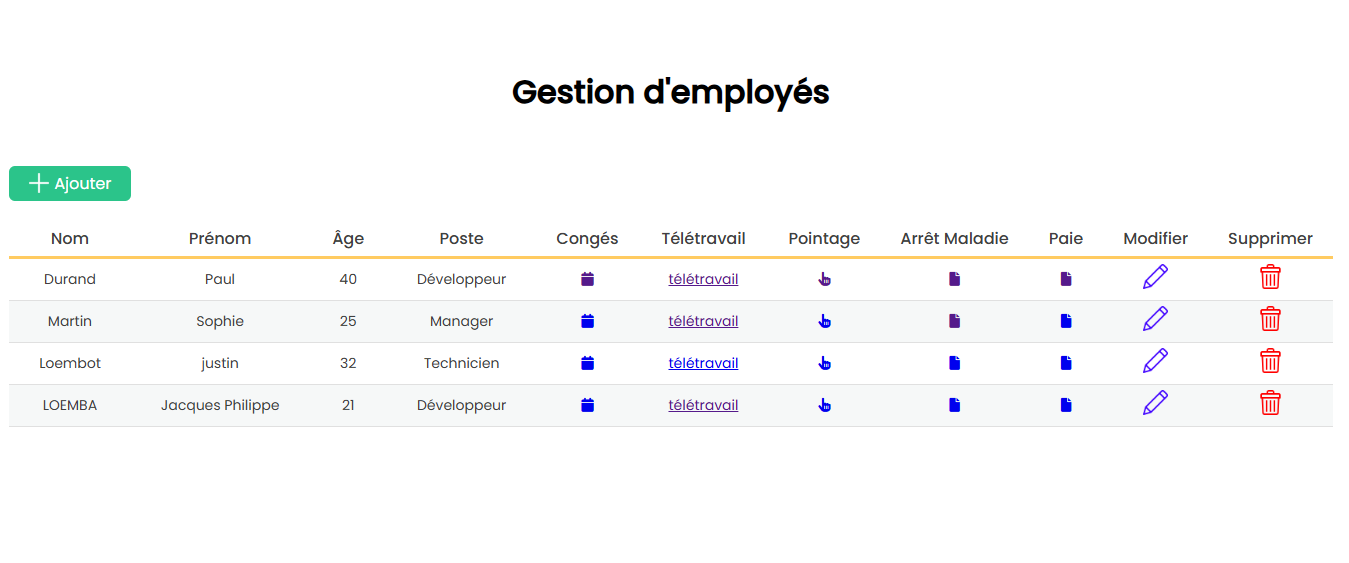Click the Nom column header
The width and height of the screenshot is (1349, 563).
pos(70,238)
